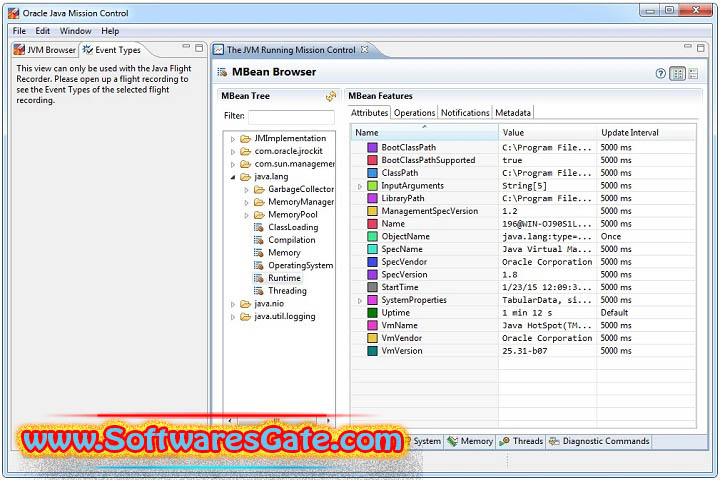Image resolution: width=720 pixels, height=480 pixels.
Task: Open the System bottom tab
Action: tap(426, 441)
